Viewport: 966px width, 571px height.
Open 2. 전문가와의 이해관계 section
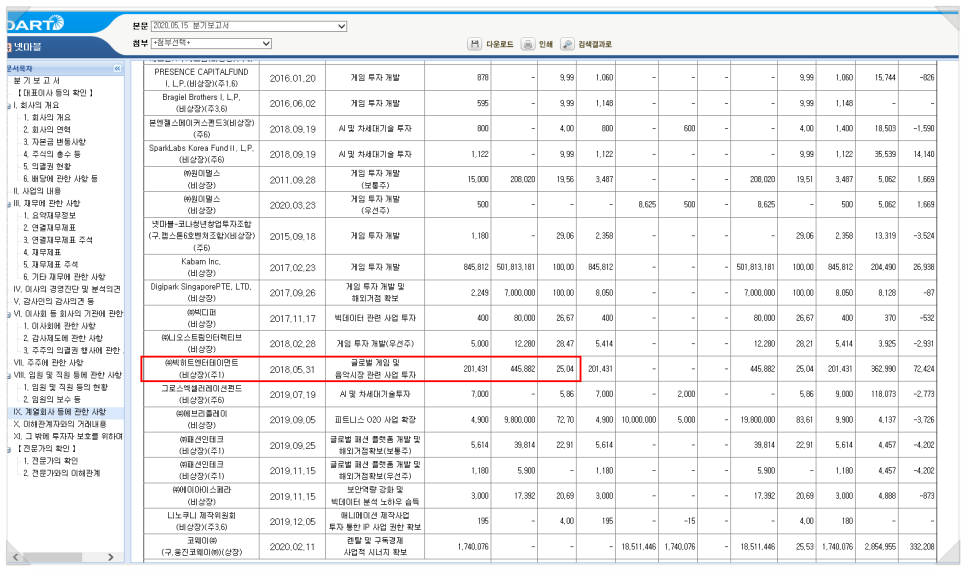point(61,474)
